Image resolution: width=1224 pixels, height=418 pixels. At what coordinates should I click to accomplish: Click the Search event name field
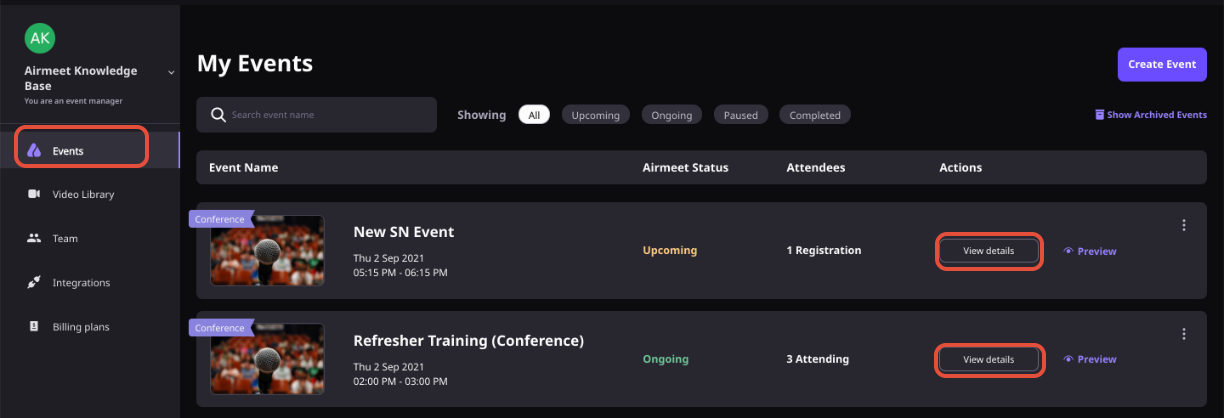pos(317,115)
